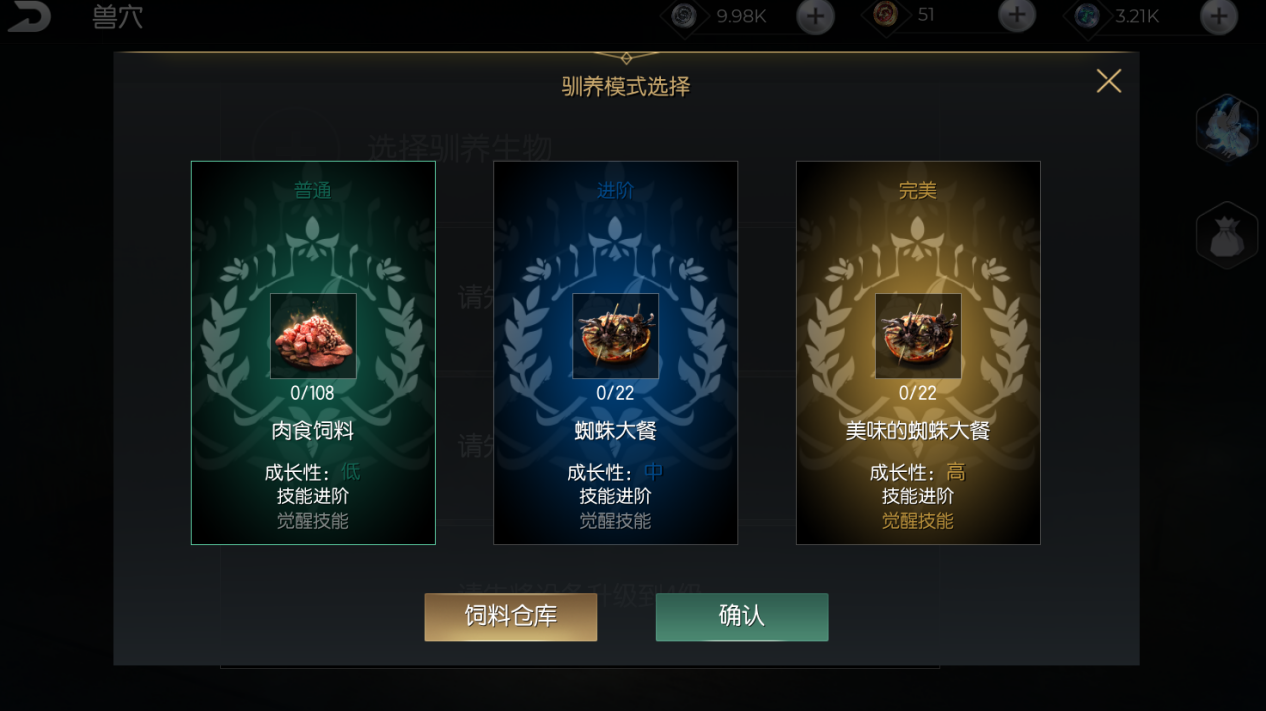
Task: Click the 51 resource currency icon
Action: pos(885,15)
